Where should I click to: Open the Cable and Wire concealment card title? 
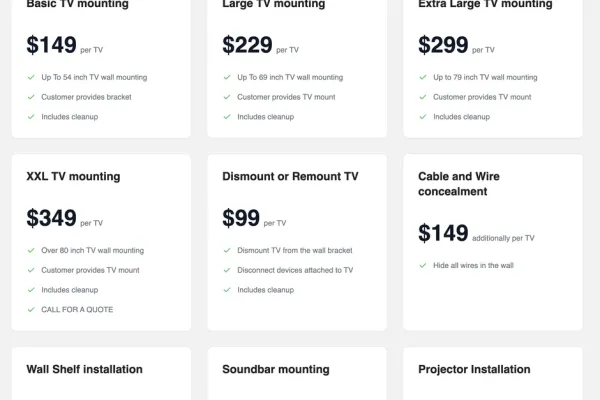459,184
